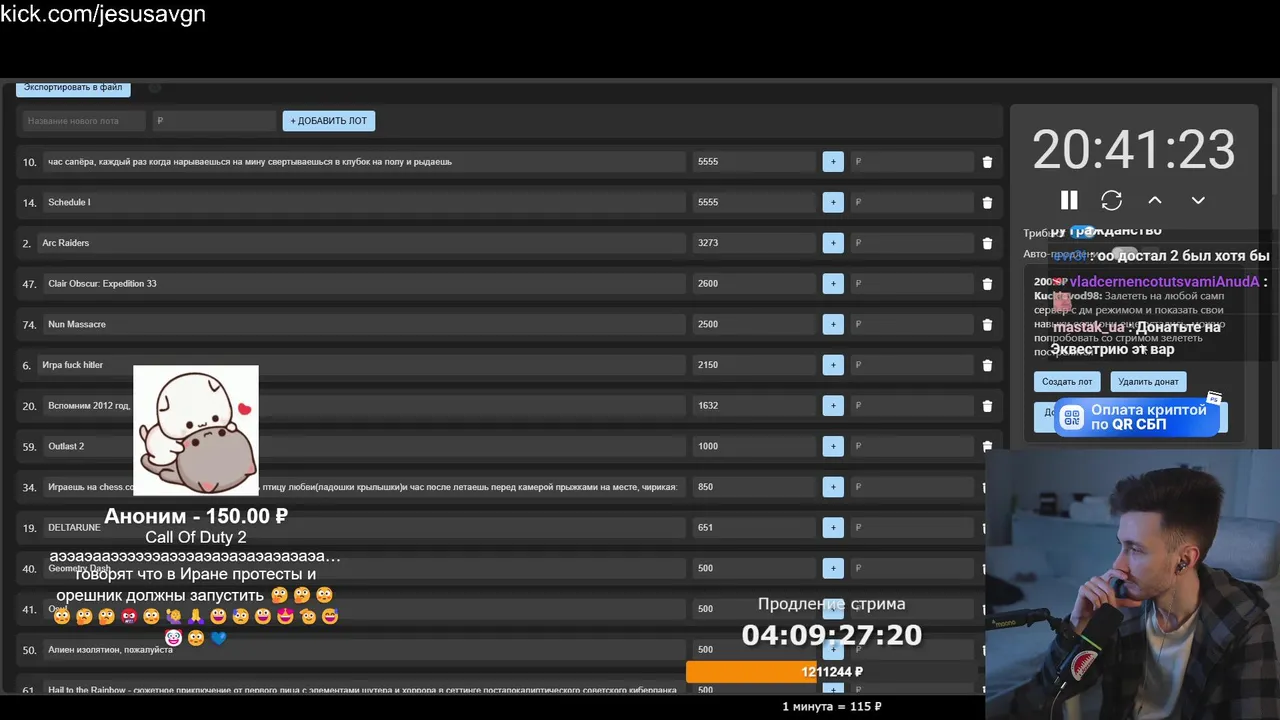
Task: Click Clair Obscur: Expedition 33 name field
Action: coord(364,284)
